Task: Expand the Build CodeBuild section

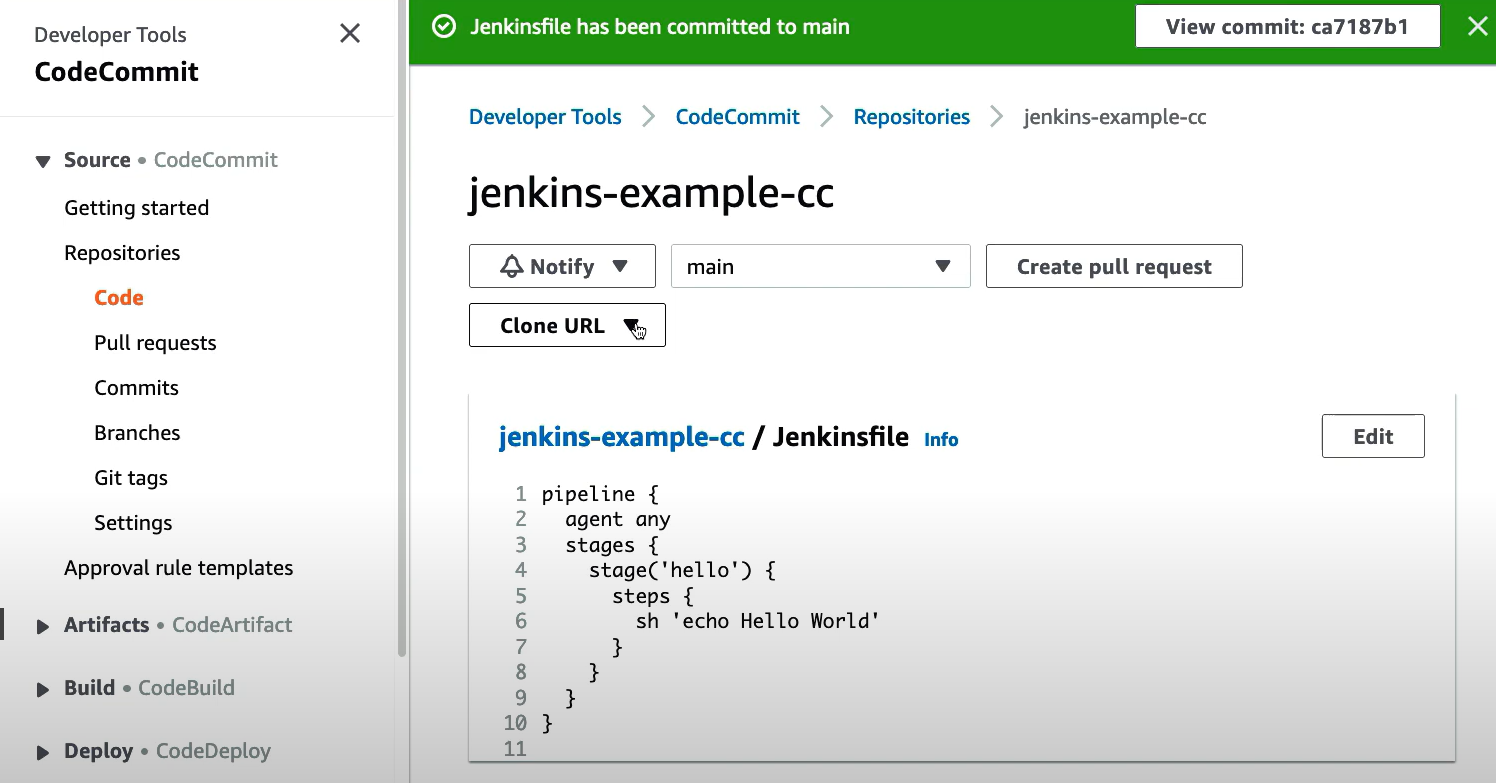Action: (43, 689)
